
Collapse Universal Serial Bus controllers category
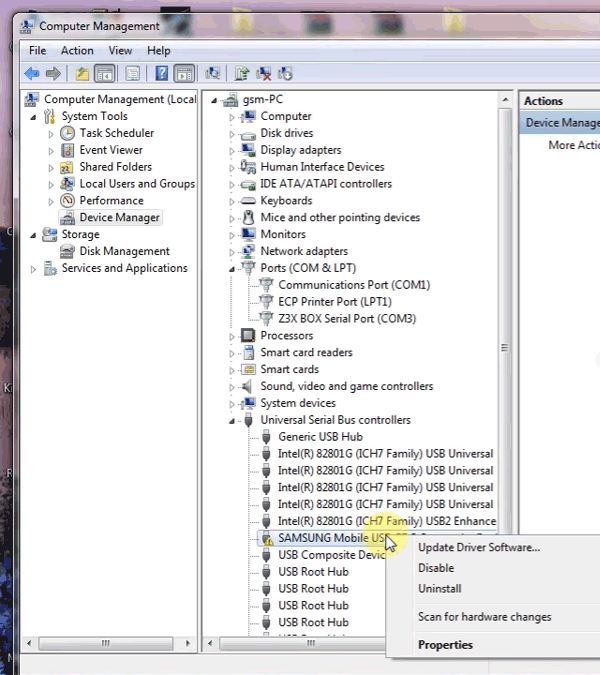pyautogui.click(x=232, y=421)
